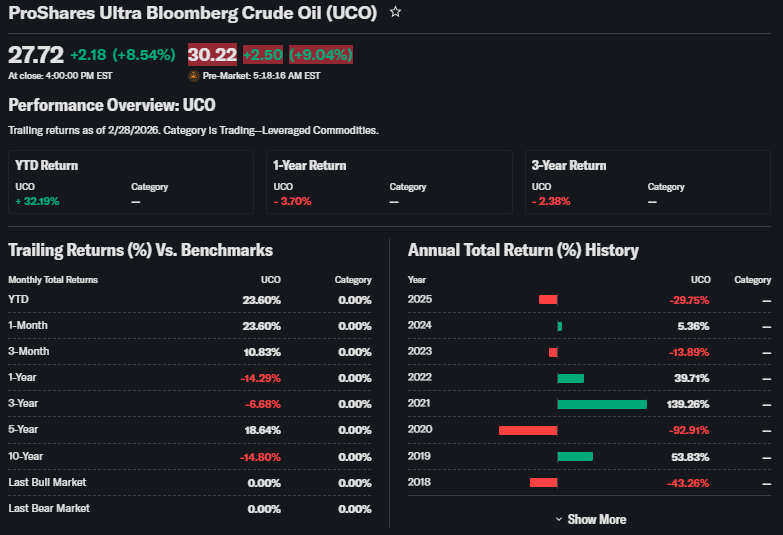
Task: Click the green 2021 annual return bar
Action: click(601, 404)
